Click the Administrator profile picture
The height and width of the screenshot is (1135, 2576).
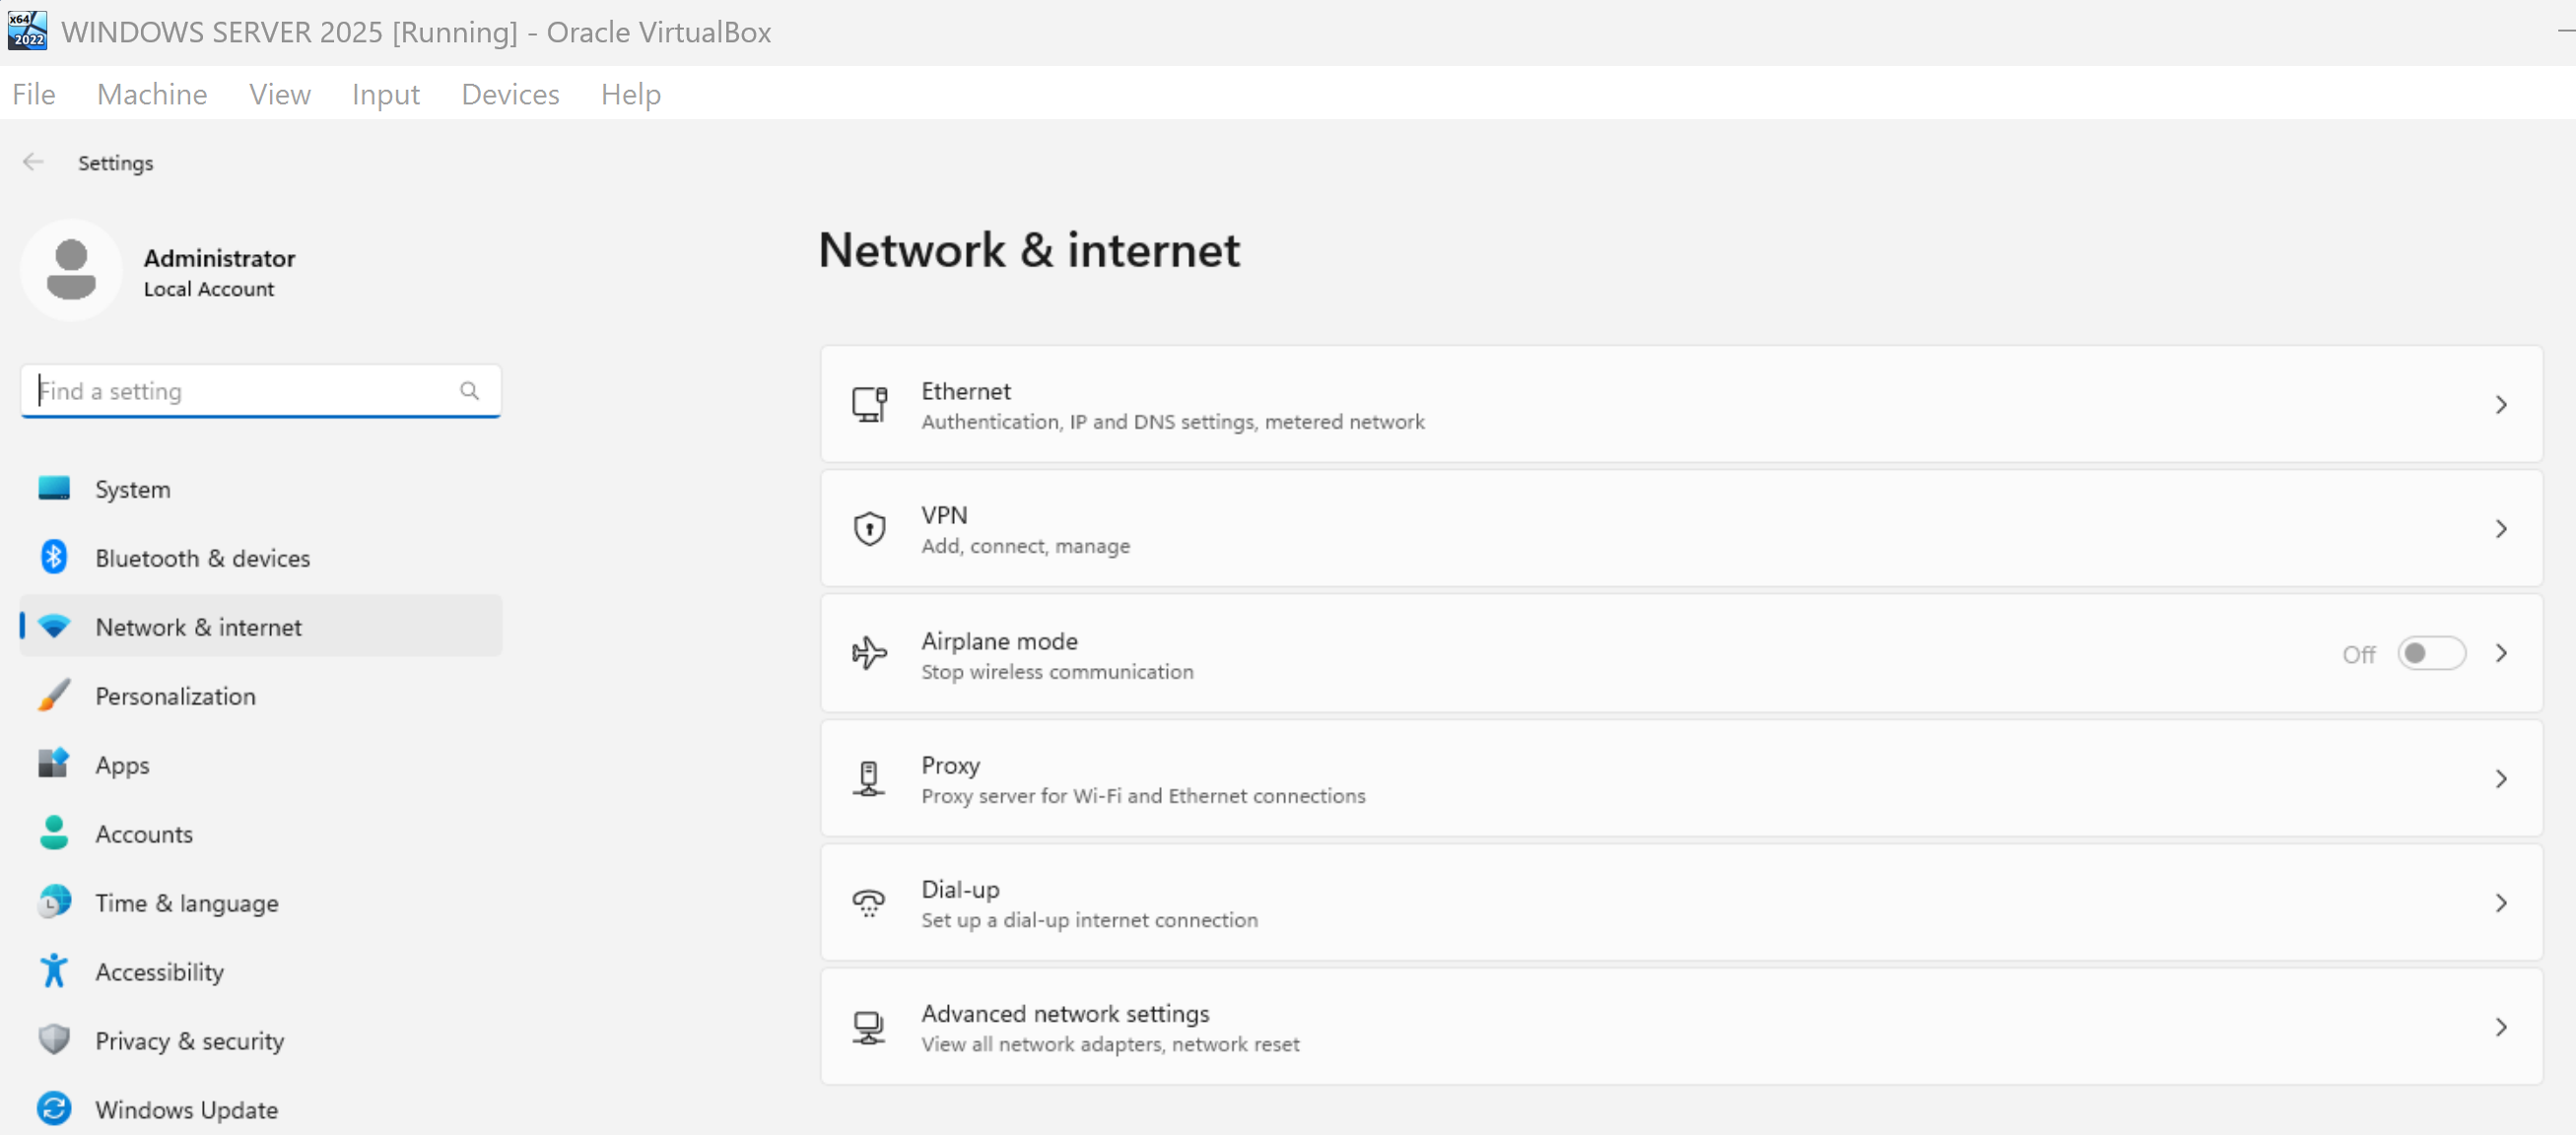71,270
